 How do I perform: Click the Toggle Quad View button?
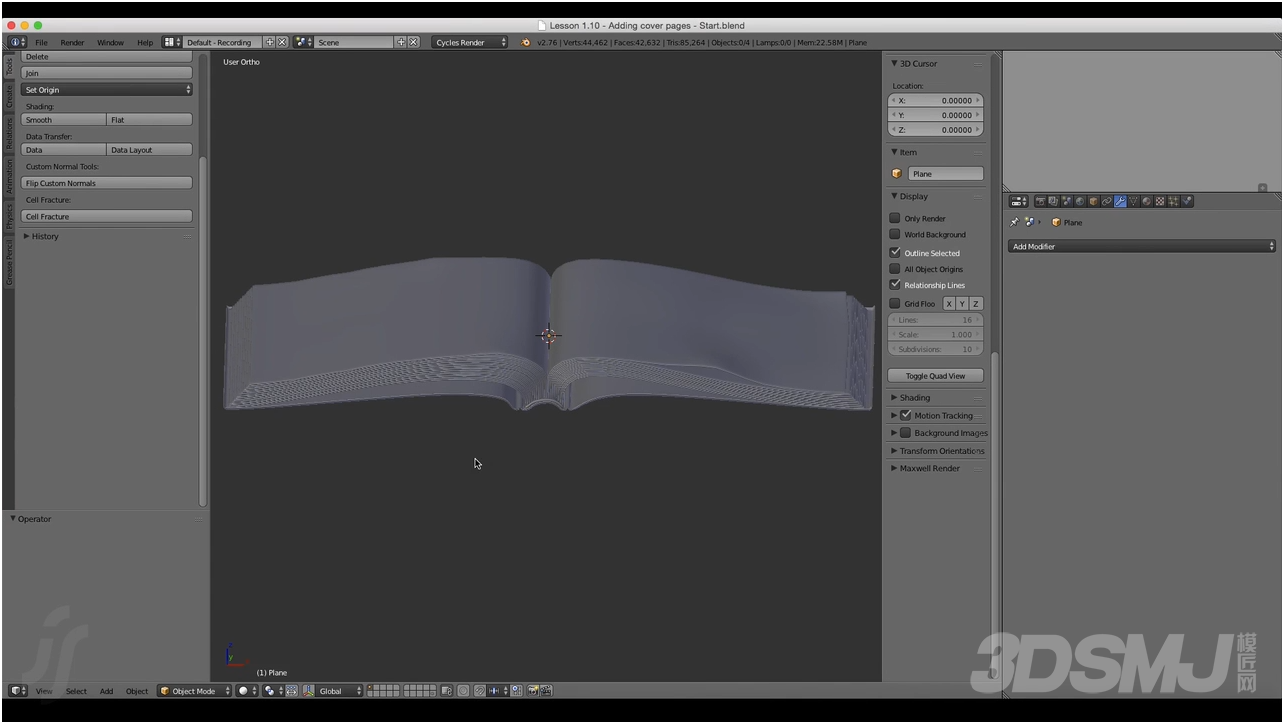936,375
